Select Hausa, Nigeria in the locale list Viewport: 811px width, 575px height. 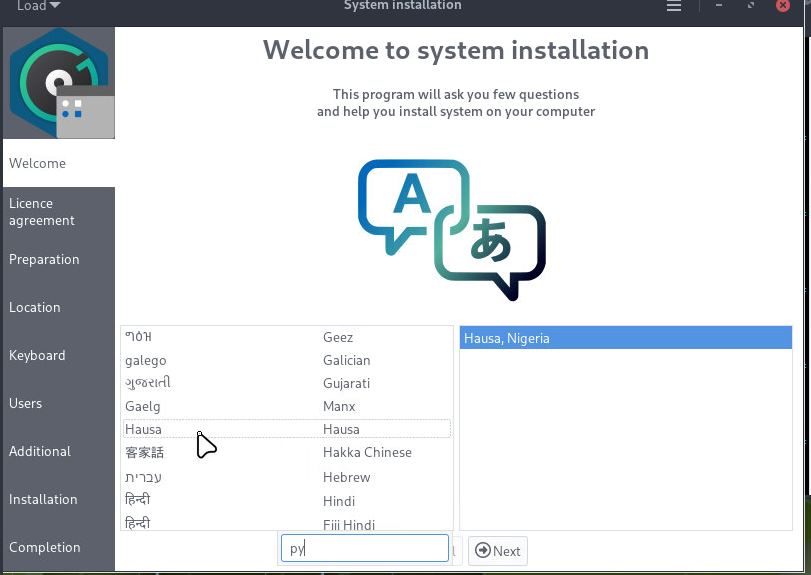(x=624, y=338)
